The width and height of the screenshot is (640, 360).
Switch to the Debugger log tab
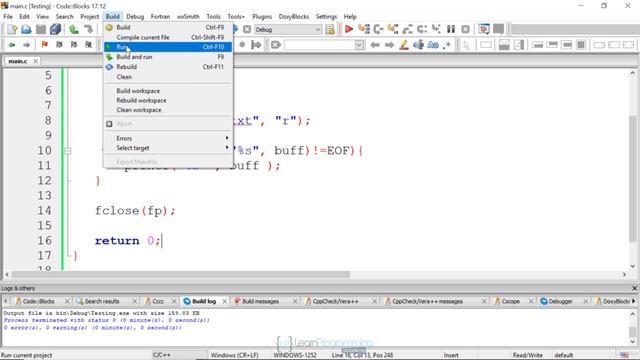(x=560, y=301)
